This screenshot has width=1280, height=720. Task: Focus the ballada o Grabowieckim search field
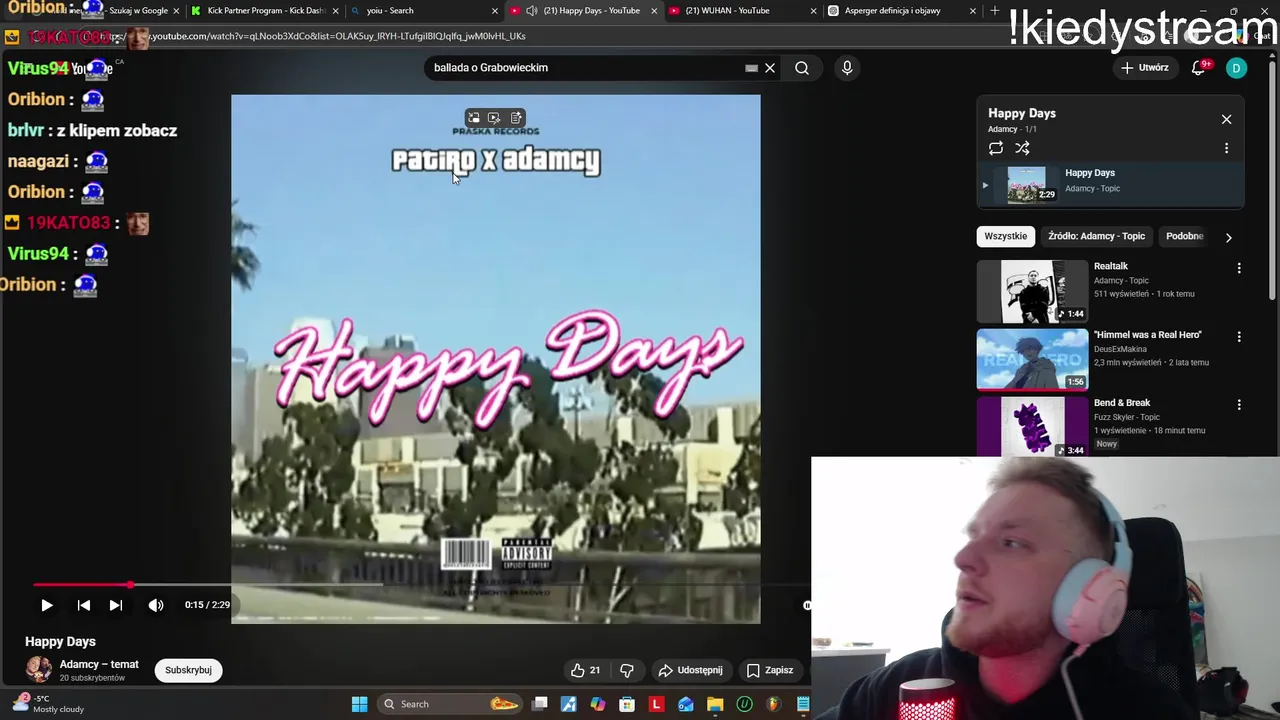[585, 68]
